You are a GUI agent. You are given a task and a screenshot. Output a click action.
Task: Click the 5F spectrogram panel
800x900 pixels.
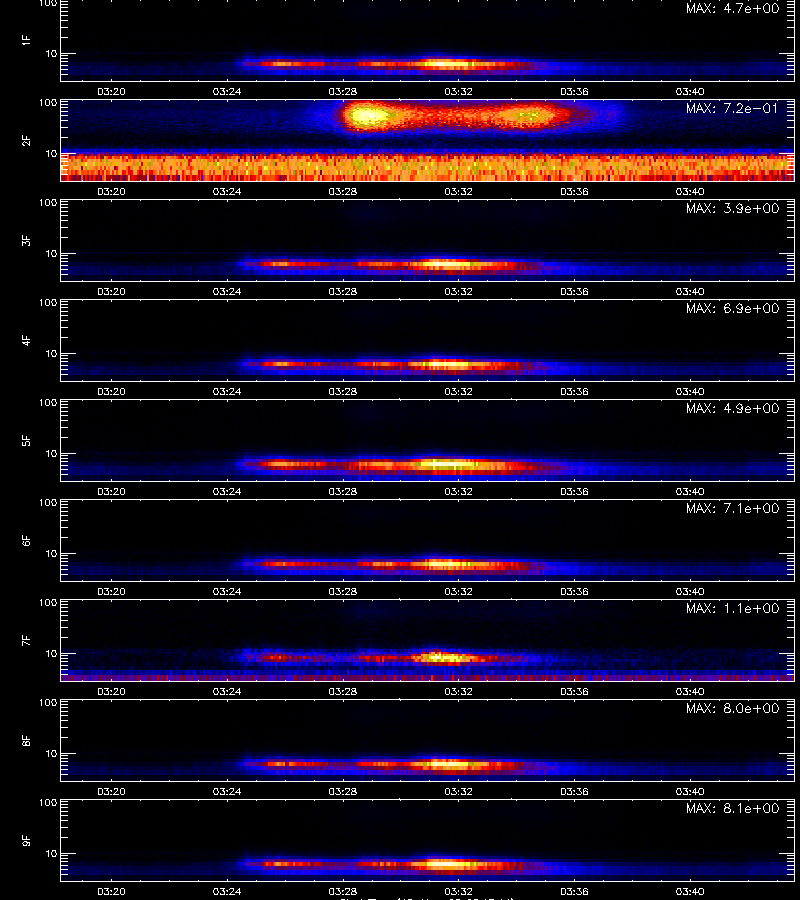click(x=428, y=440)
